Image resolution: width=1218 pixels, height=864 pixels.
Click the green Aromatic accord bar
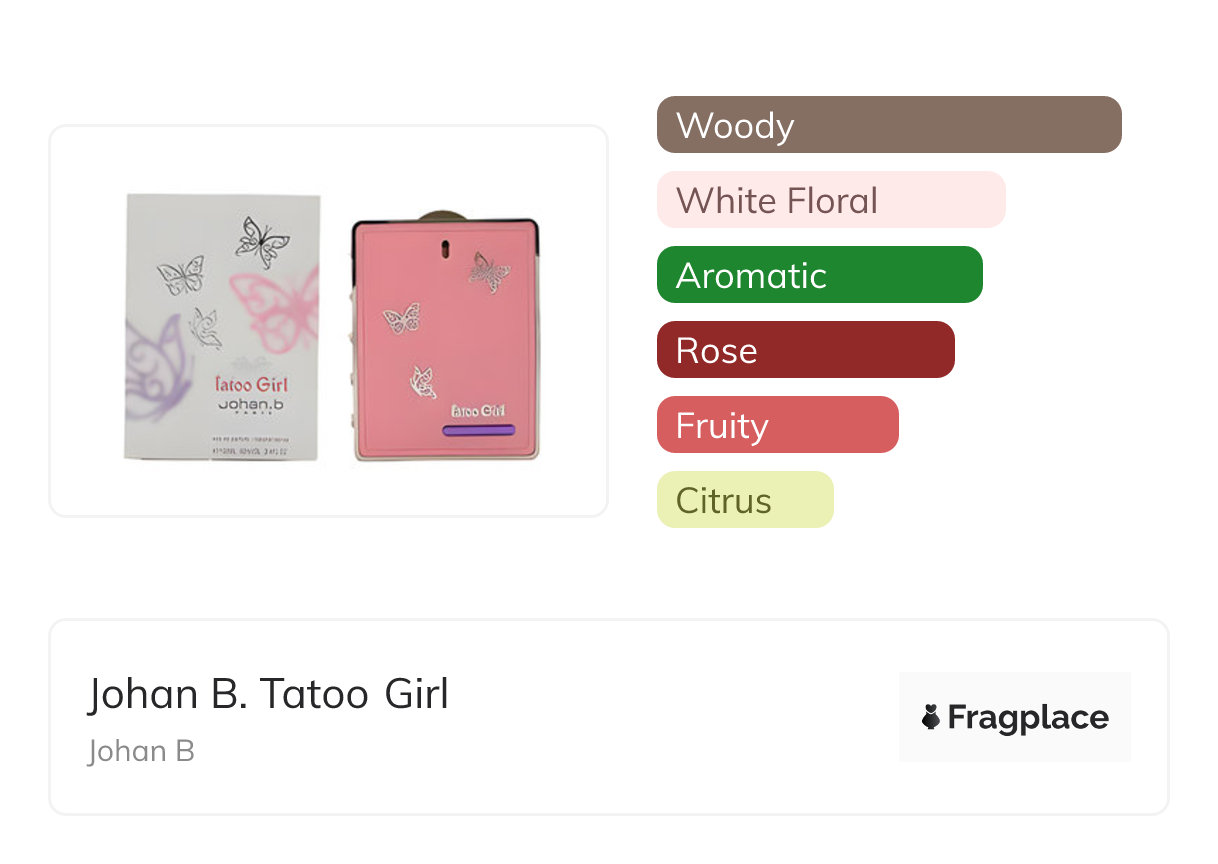819,275
